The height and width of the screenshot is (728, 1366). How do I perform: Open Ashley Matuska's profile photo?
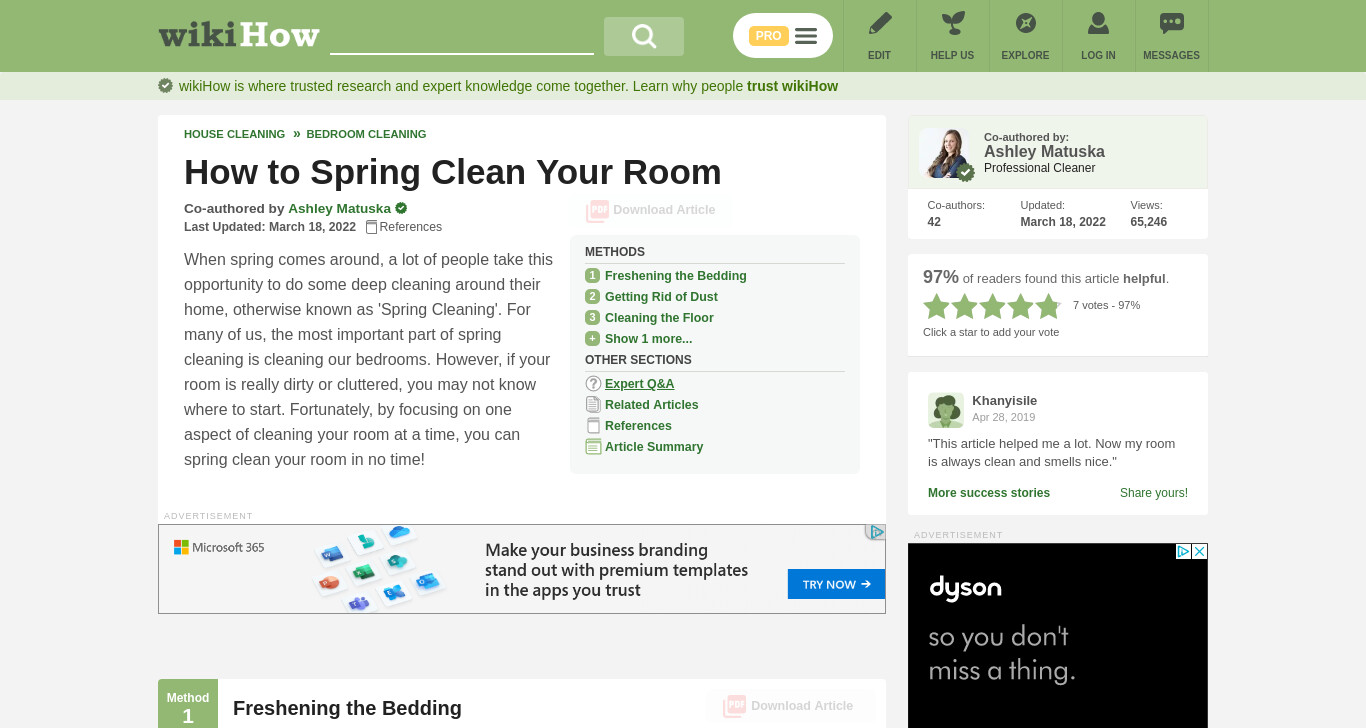(944, 153)
